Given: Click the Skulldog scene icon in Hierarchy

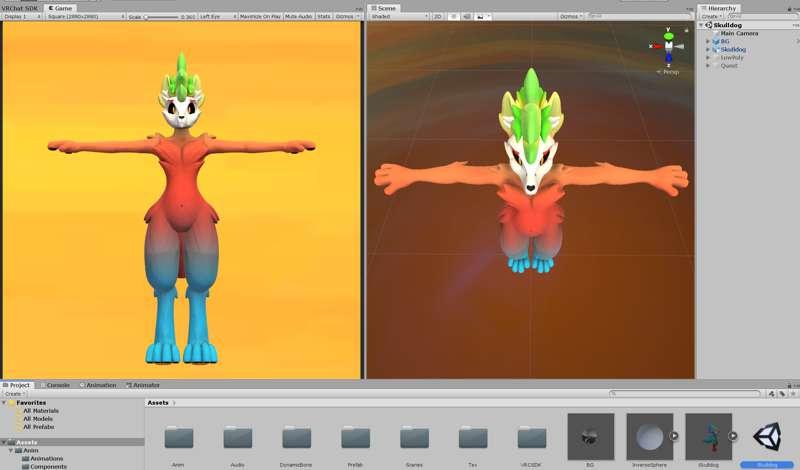Looking at the screenshot, I should point(709,24).
